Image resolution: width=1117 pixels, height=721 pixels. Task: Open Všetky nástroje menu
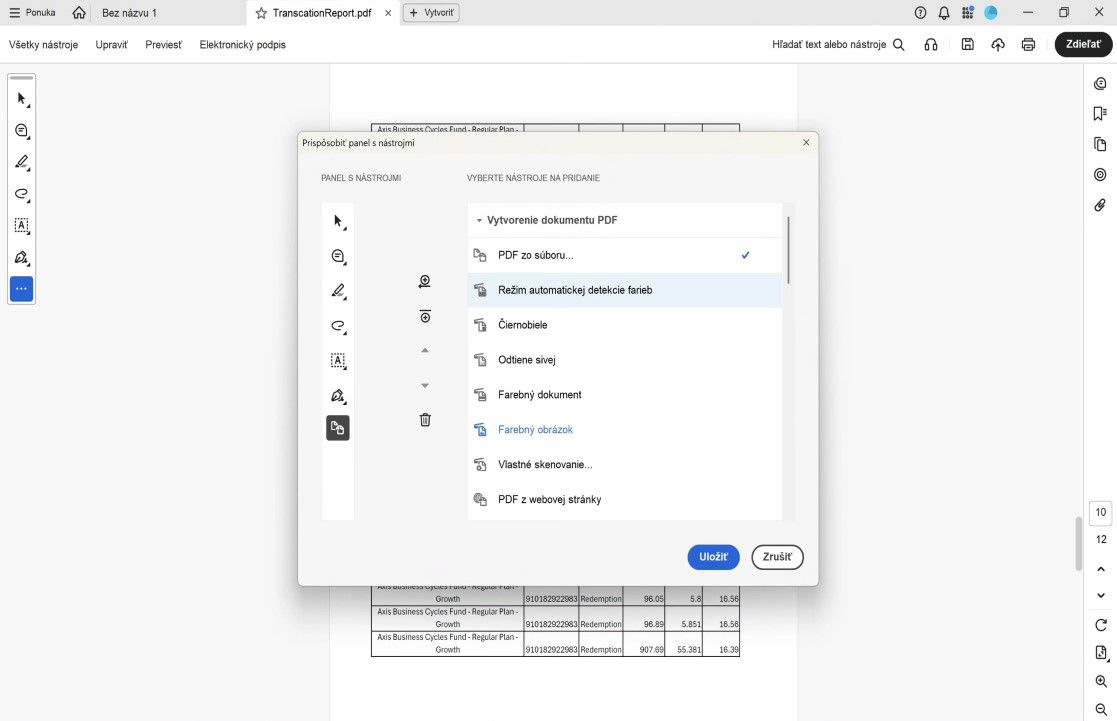click(x=43, y=45)
